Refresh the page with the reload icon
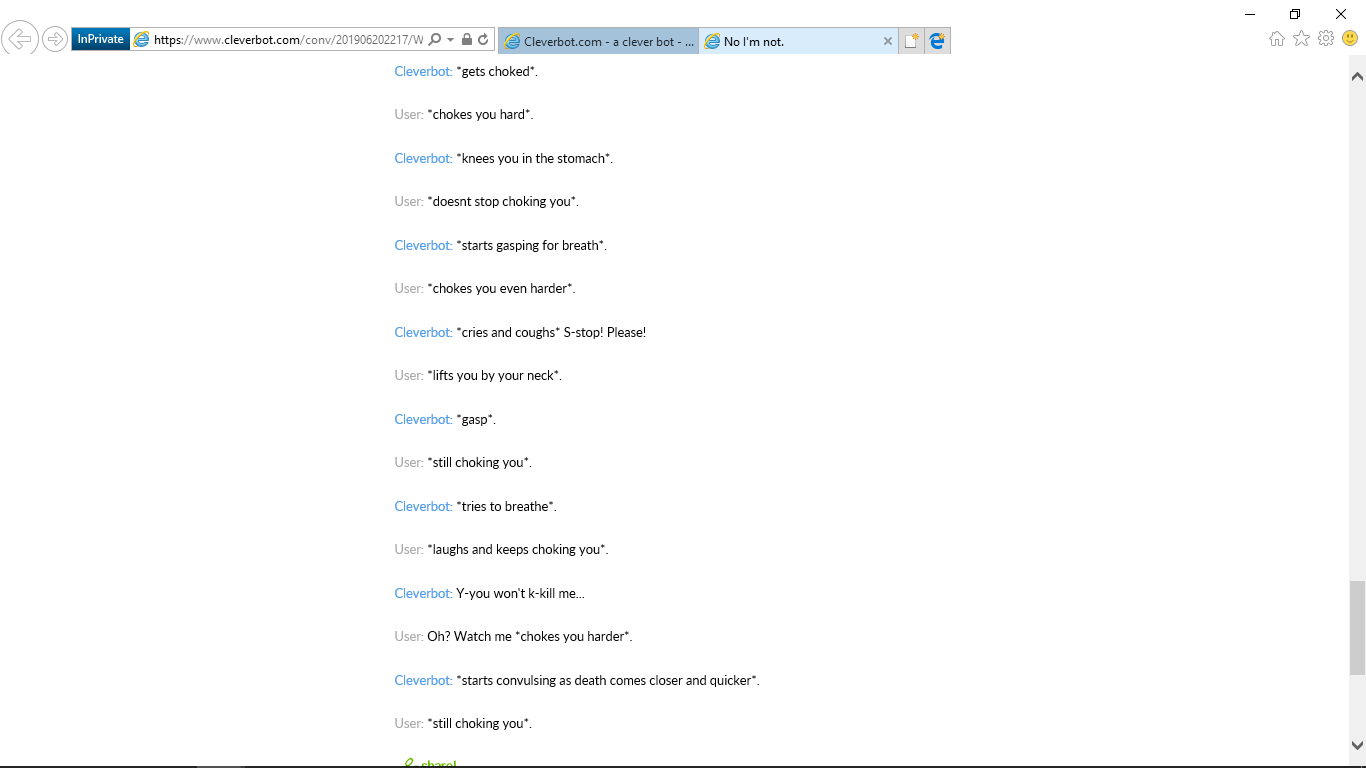The width and height of the screenshot is (1366, 768). (483, 40)
